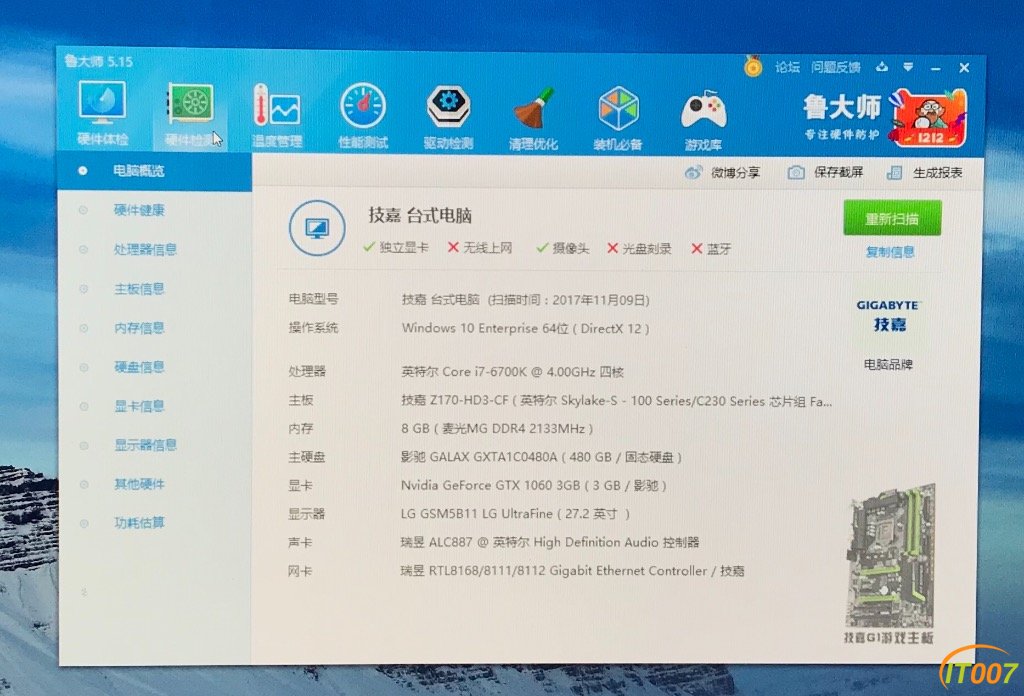Screen dimensions: 1024x696
Task: Select 内存信息 in the sidebar
Action: [x=139, y=328]
